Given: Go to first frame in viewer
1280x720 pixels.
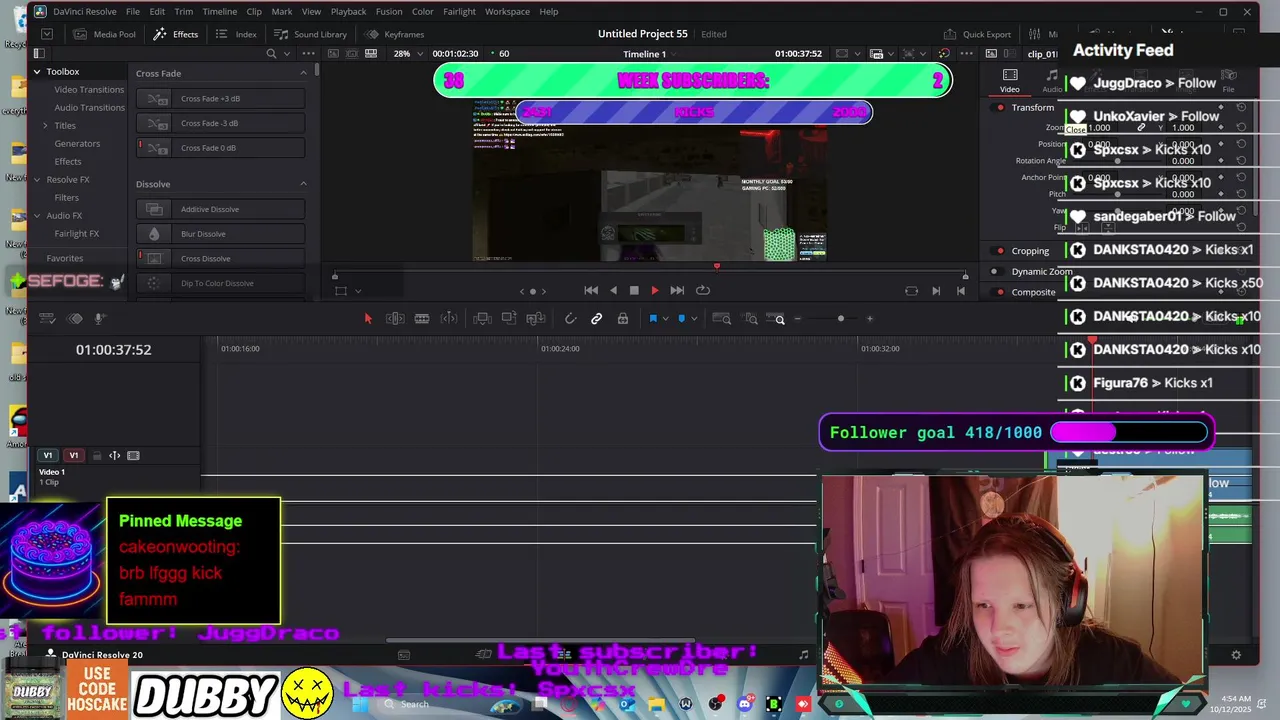Looking at the screenshot, I should point(591,290).
